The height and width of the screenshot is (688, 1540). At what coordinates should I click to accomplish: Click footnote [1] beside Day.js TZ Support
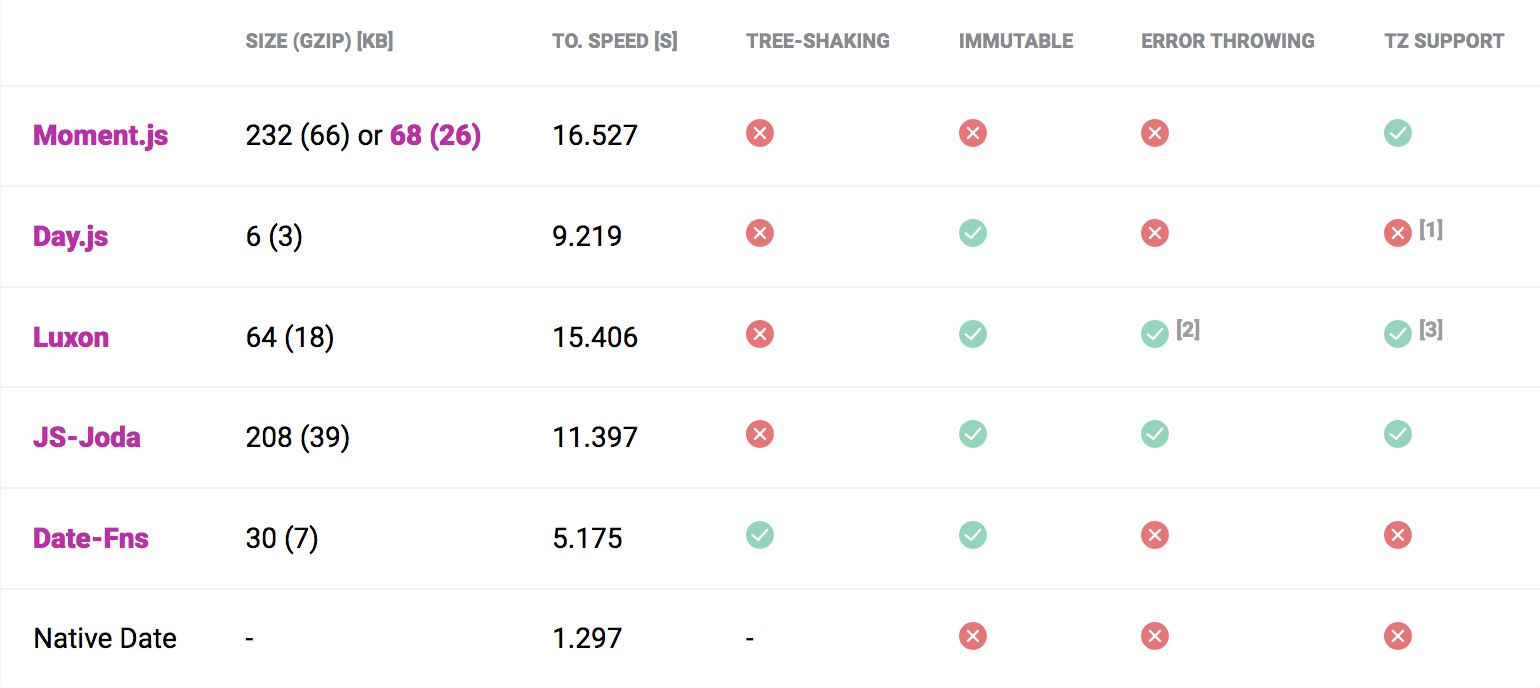[x=1431, y=229]
